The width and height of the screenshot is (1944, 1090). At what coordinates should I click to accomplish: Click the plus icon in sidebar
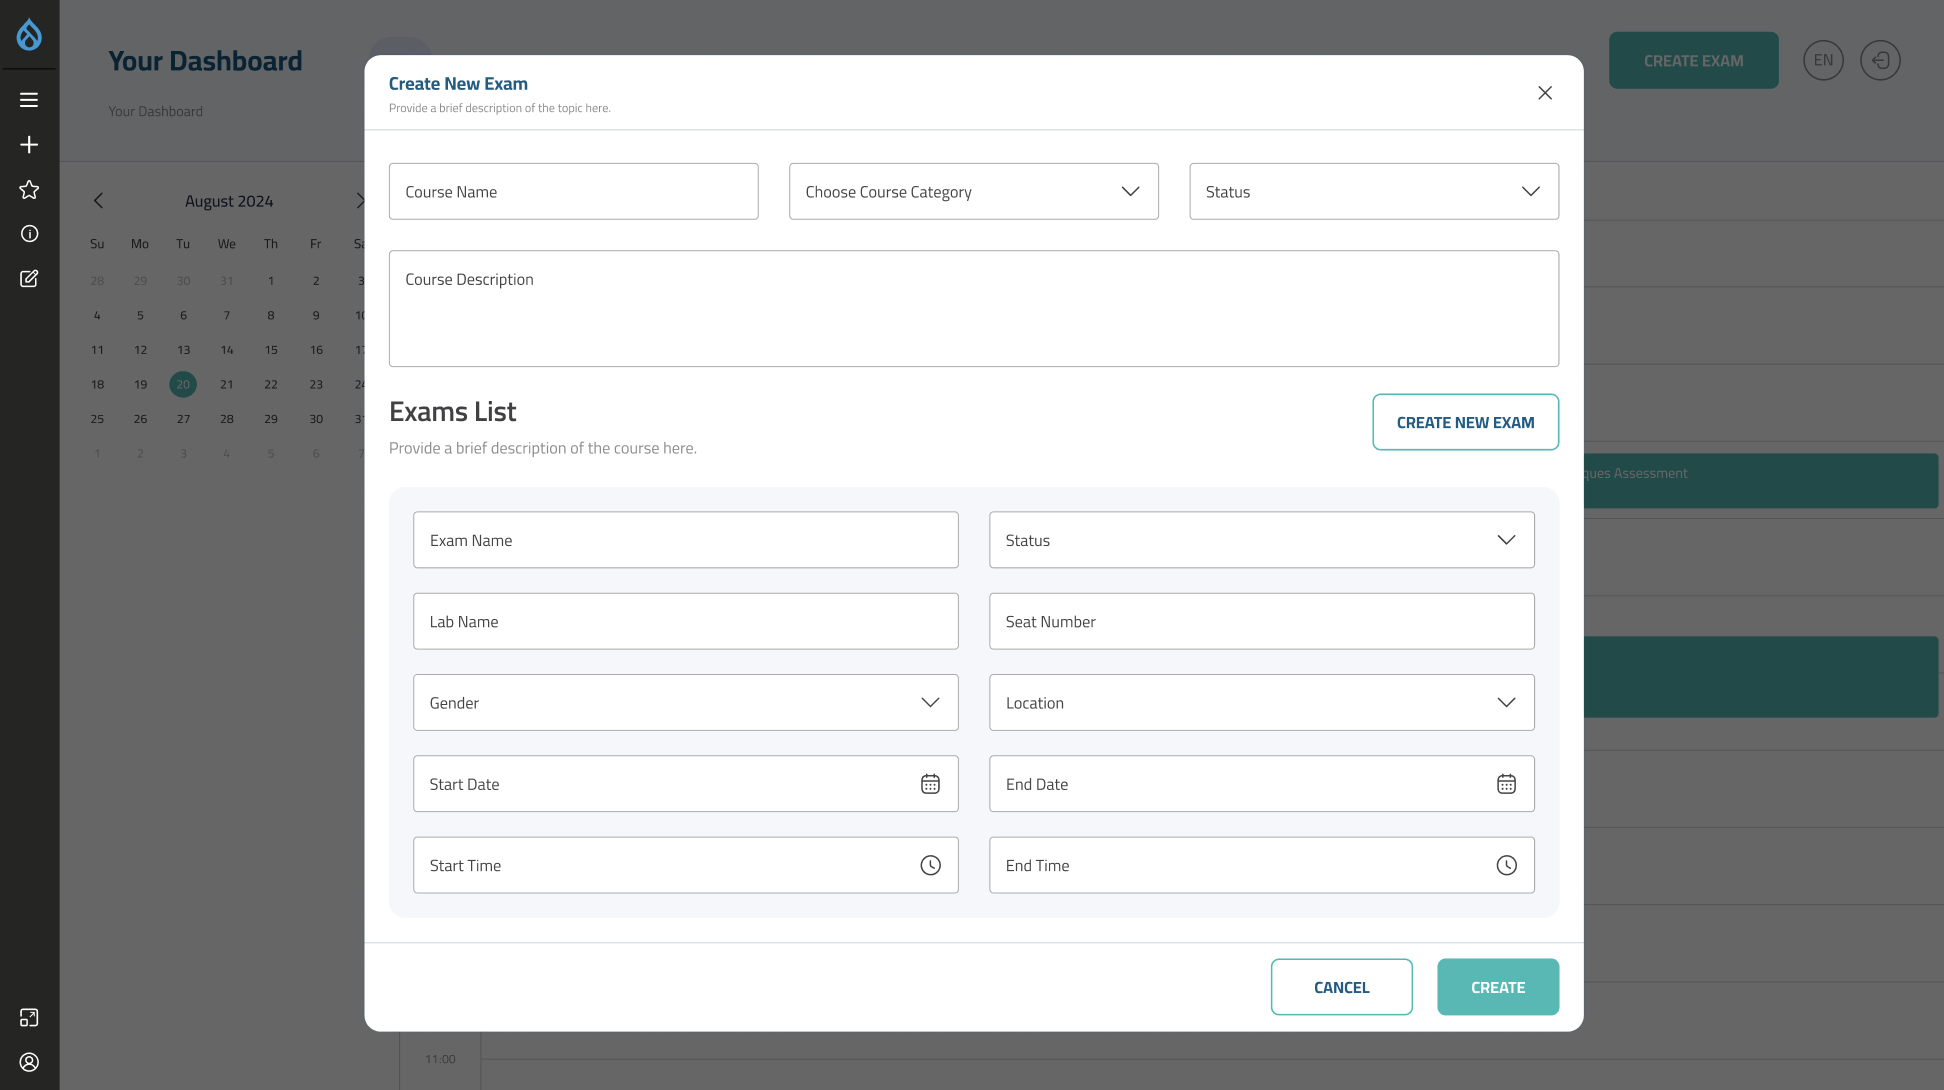pos(29,145)
